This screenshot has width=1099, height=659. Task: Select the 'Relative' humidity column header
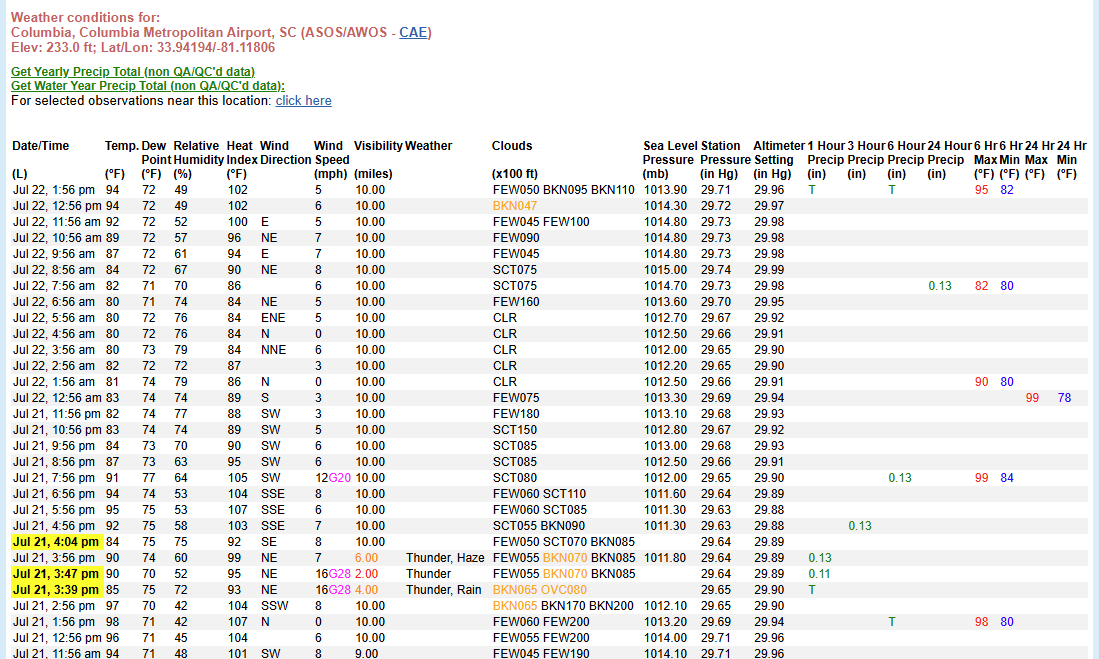196,146
